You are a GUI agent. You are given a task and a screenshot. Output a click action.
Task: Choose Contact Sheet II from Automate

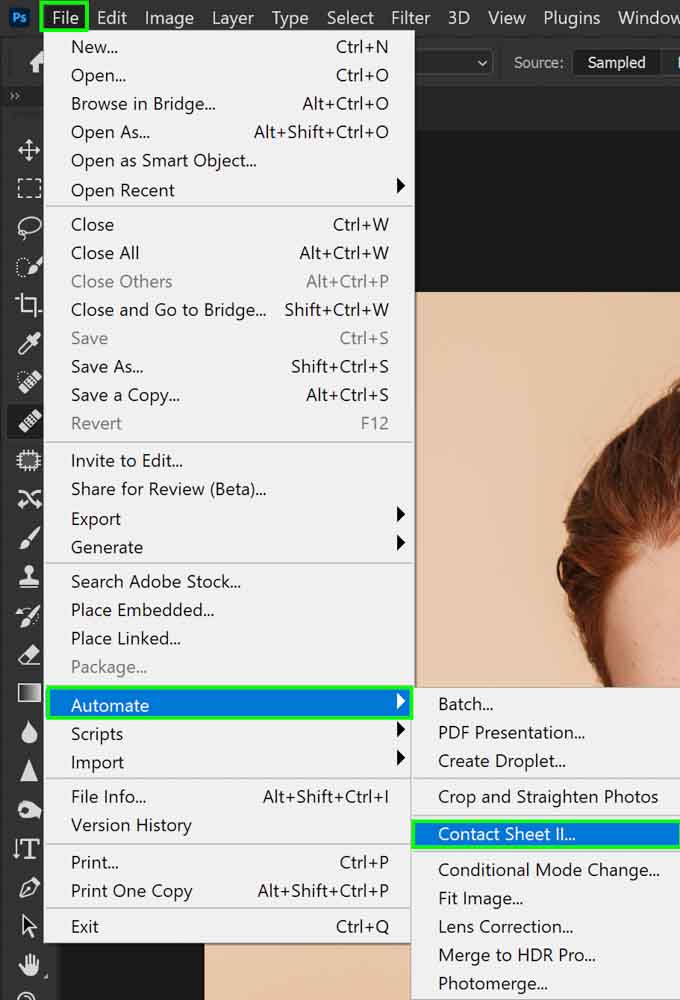[x=507, y=834]
